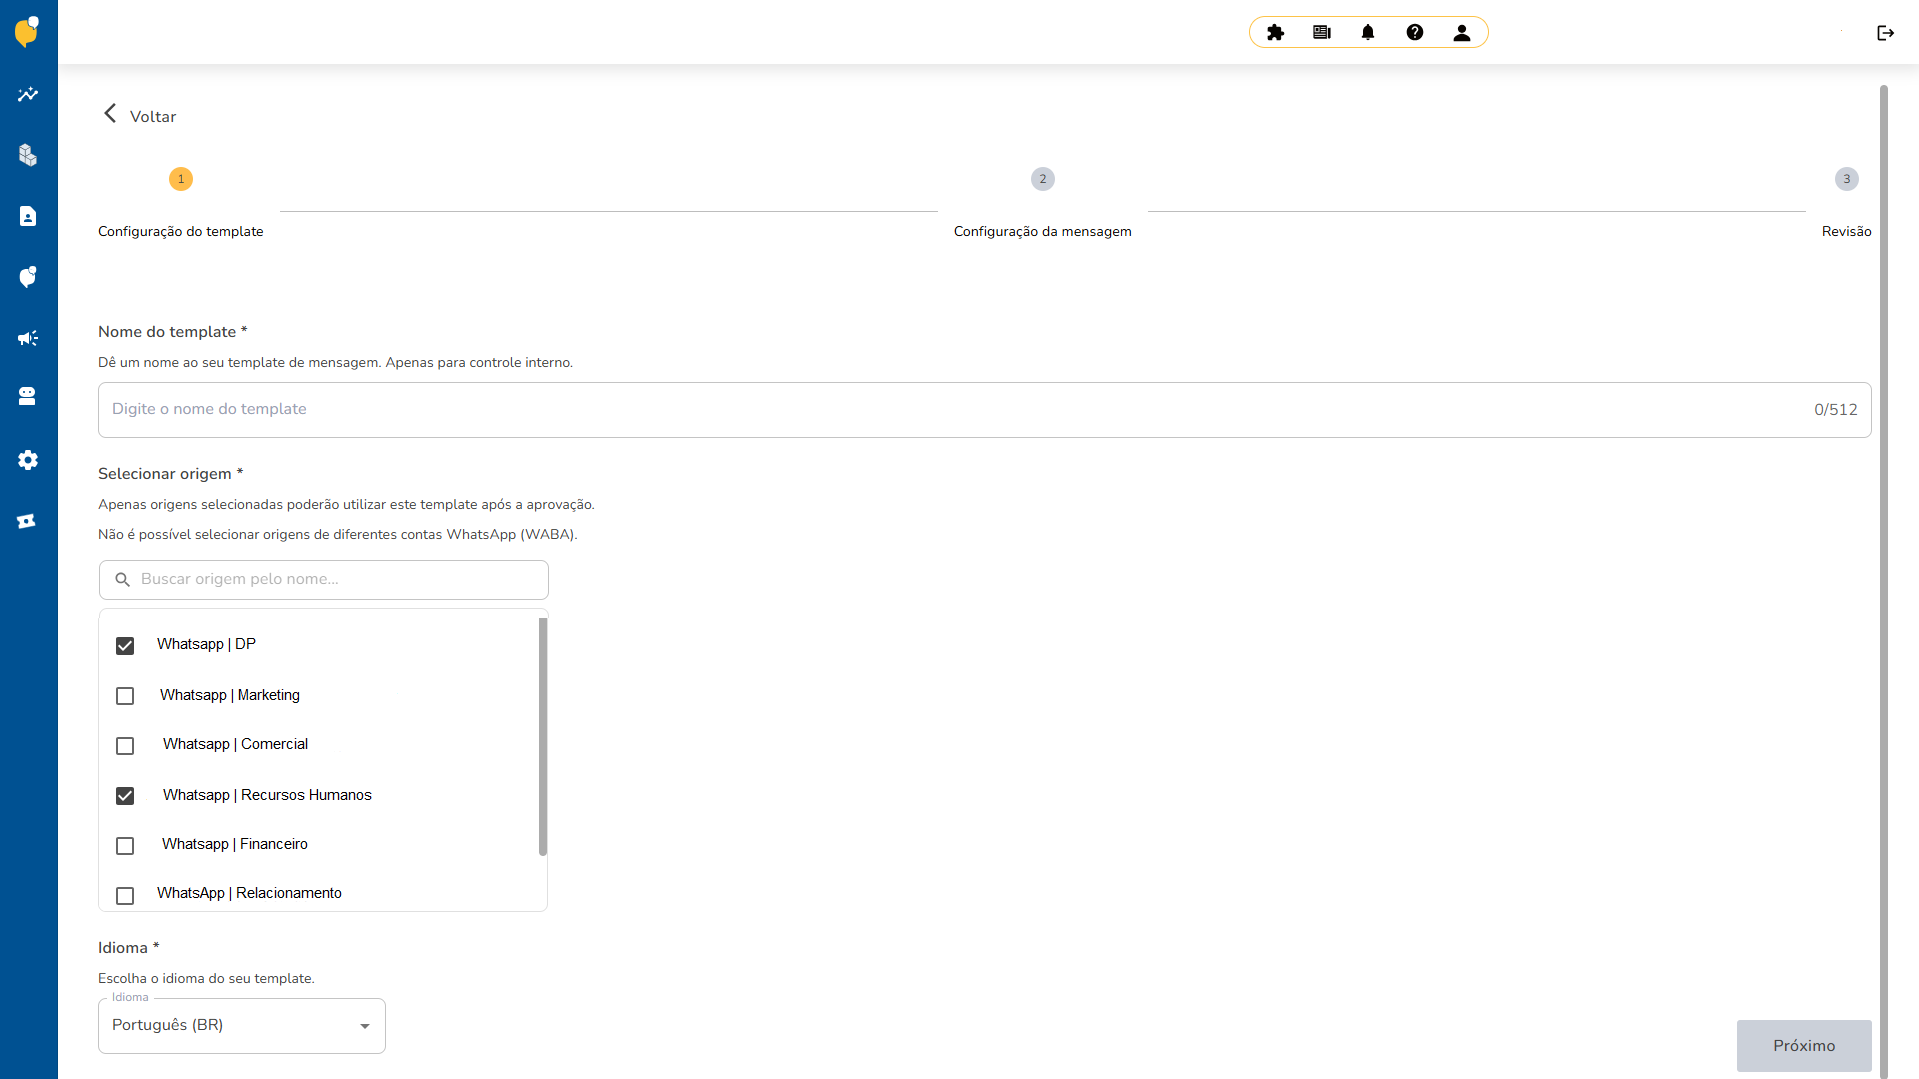Go to step 3 Revisão
1919x1079 pixels.
click(1846, 179)
